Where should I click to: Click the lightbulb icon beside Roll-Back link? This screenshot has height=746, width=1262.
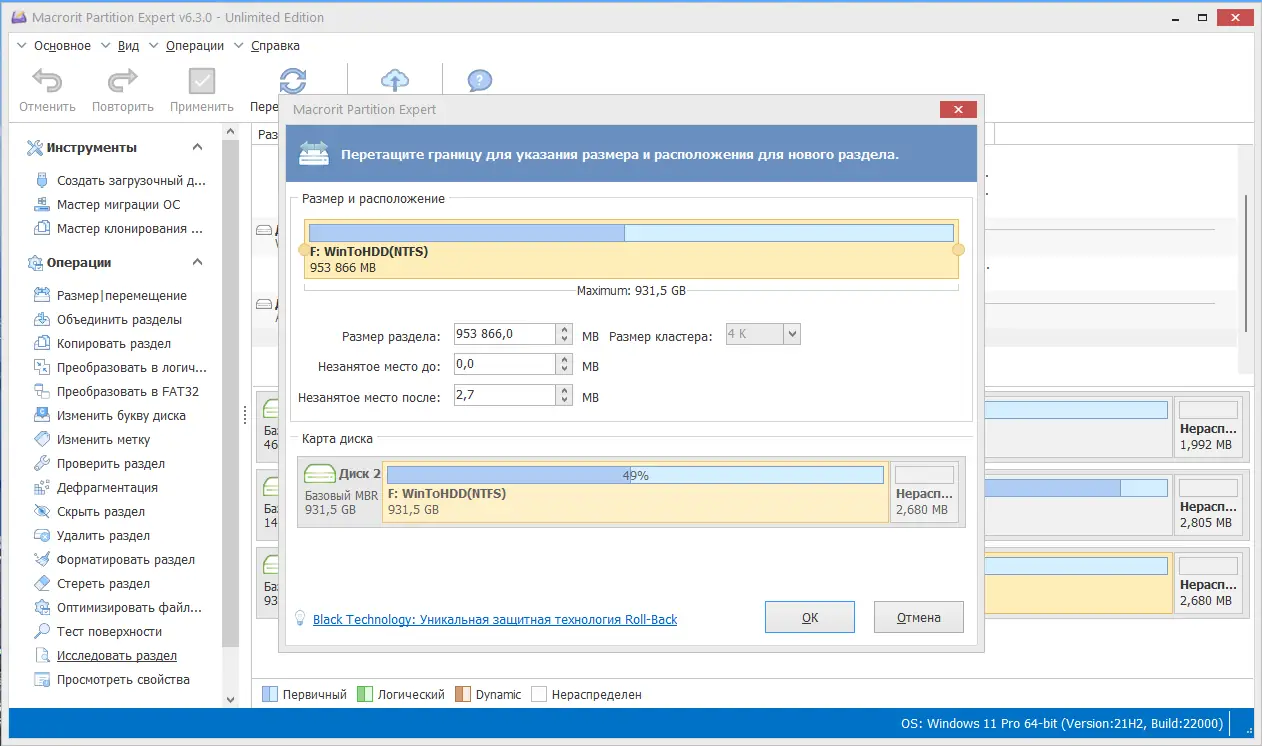click(299, 619)
